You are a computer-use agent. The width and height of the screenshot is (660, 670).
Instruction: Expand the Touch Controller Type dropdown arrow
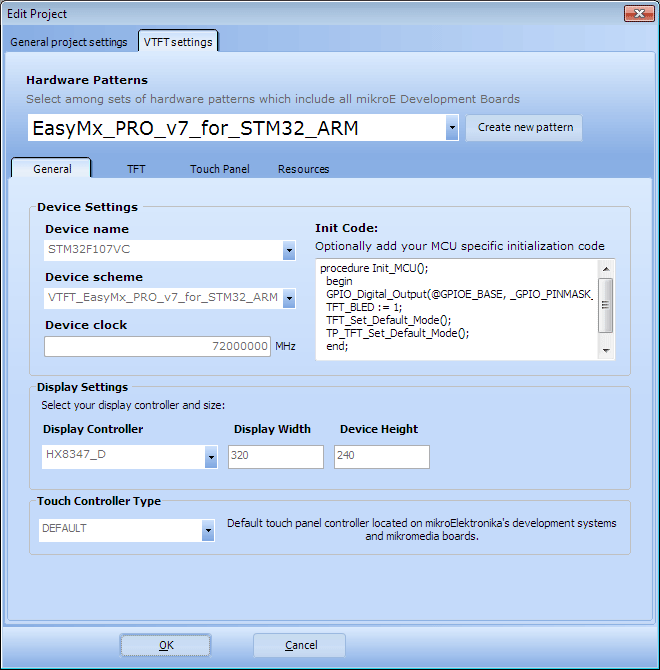[x=208, y=530]
